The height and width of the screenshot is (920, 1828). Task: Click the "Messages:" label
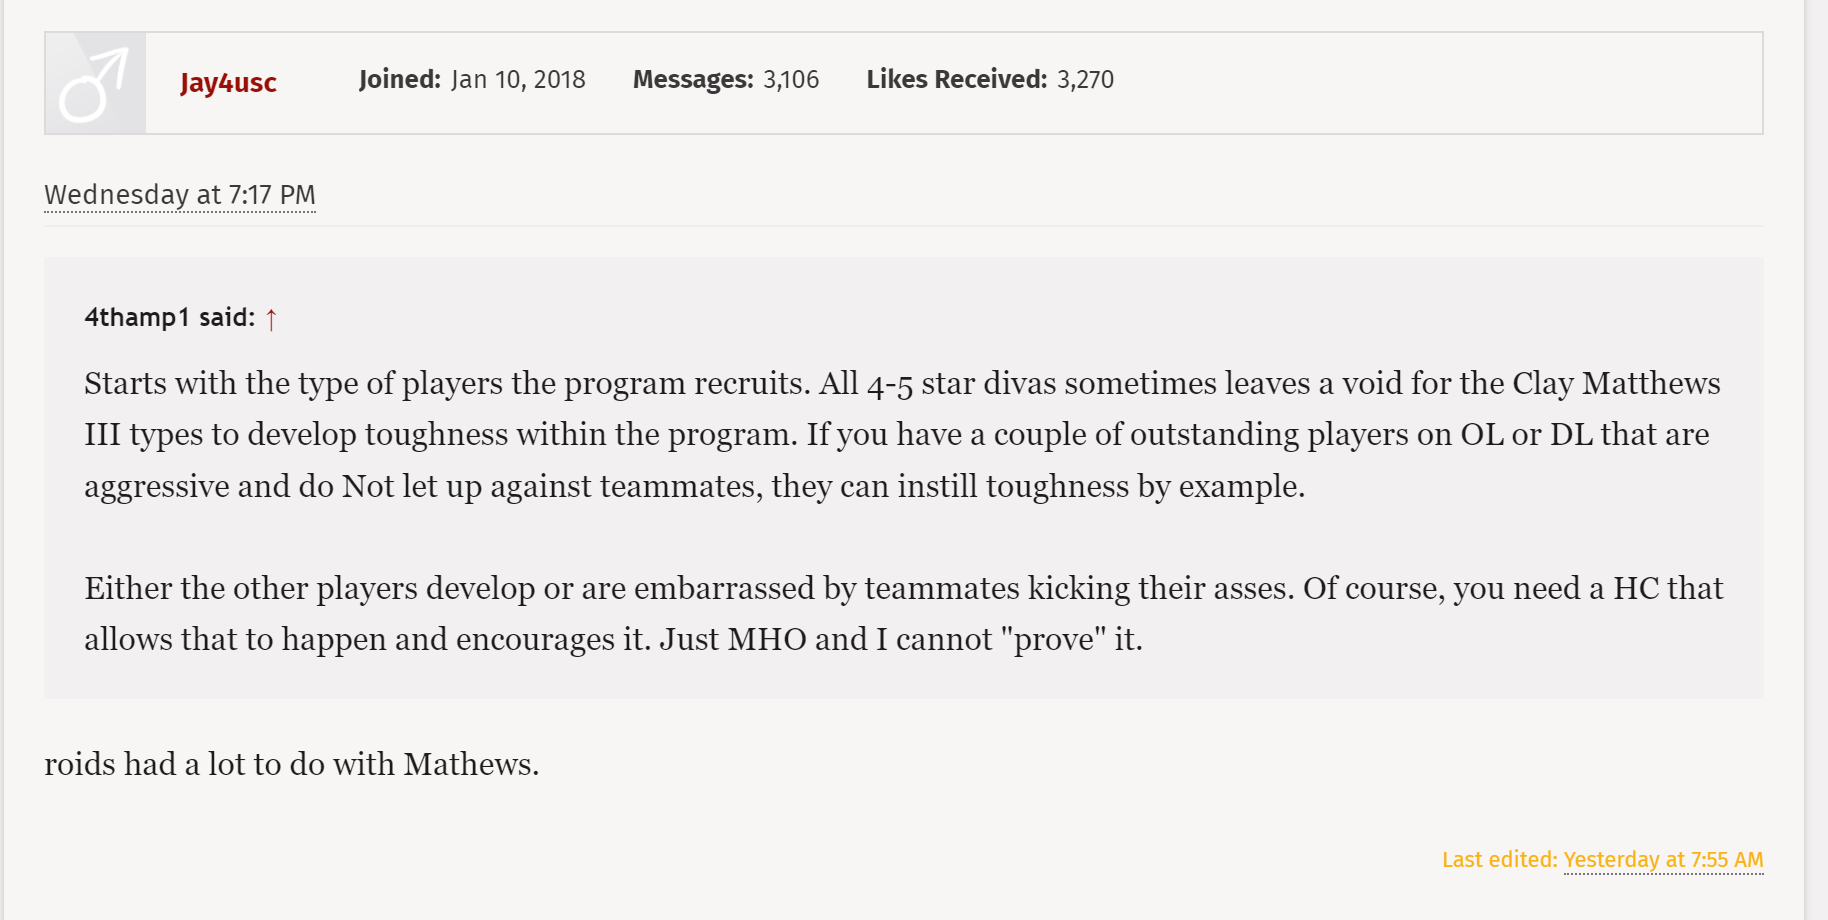pos(692,80)
